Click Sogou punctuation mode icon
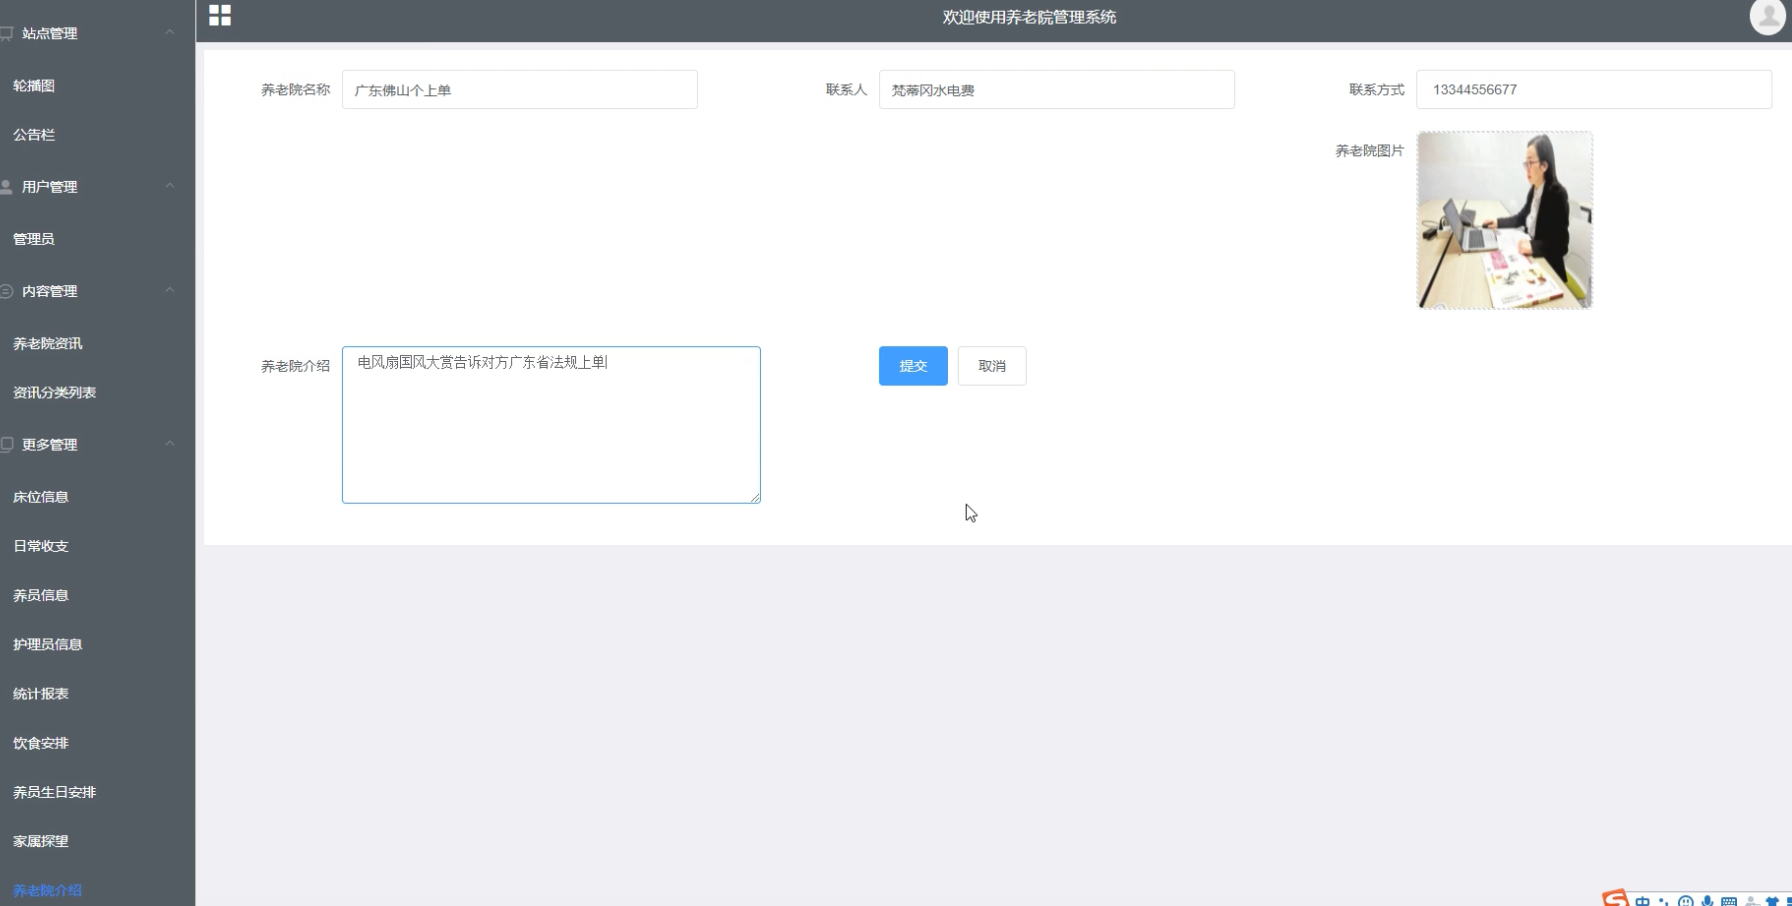The height and width of the screenshot is (906, 1792). click(1664, 901)
